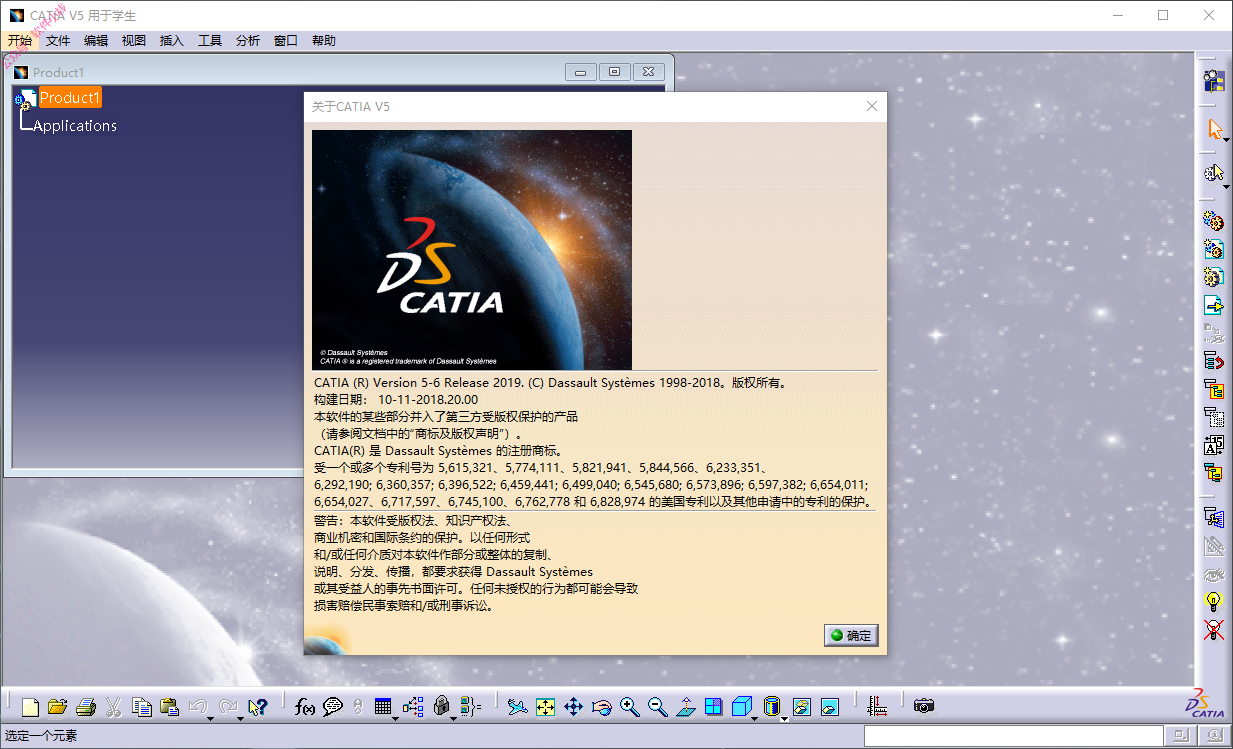Click the Print icon
Screen dimensions: 1233x749
[x=86, y=707]
